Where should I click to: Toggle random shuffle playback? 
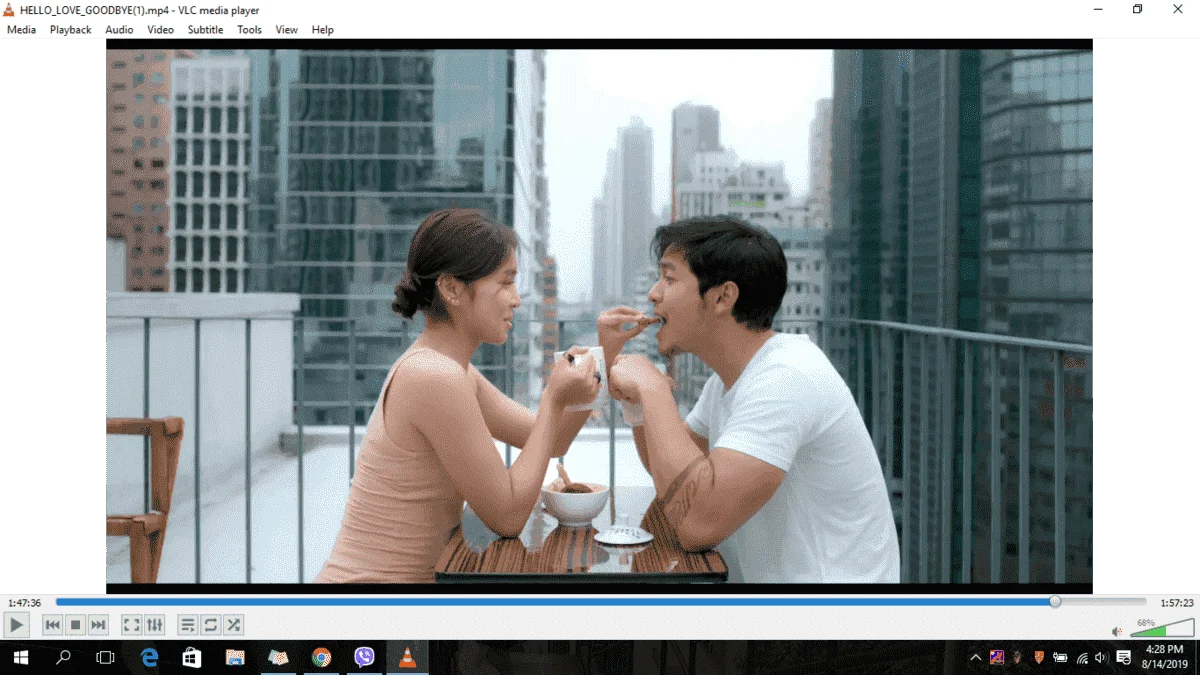point(233,625)
